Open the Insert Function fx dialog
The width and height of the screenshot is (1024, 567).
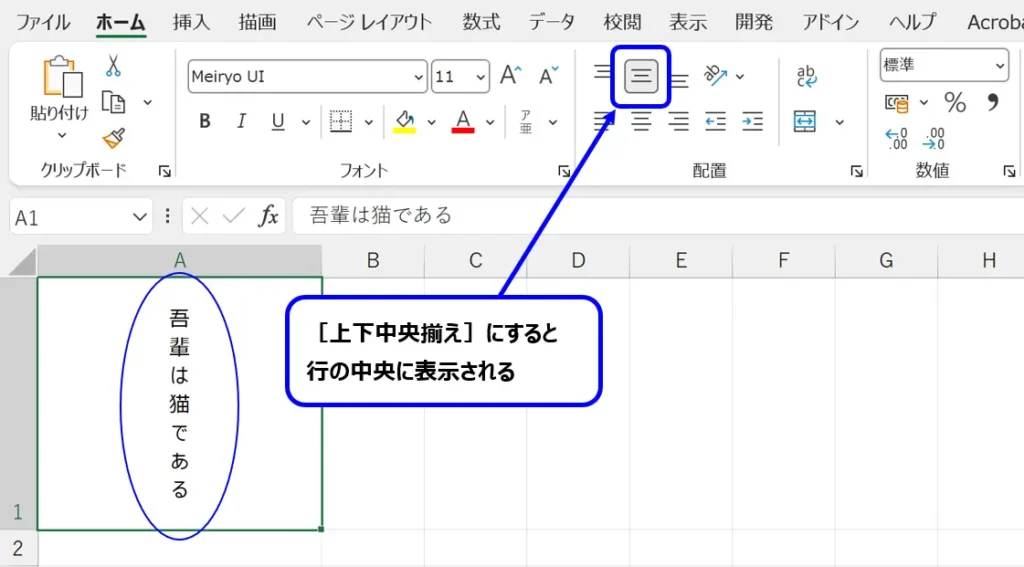point(268,216)
